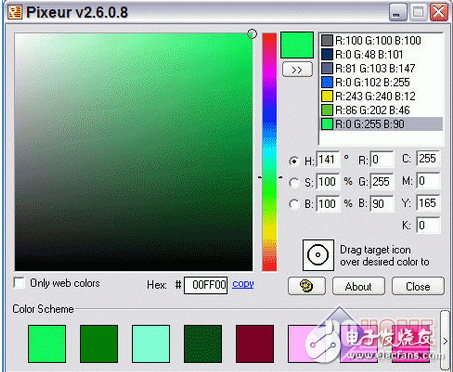Click the Hex value input field
Viewport: 453px width, 372px height.
(x=206, y=285)
